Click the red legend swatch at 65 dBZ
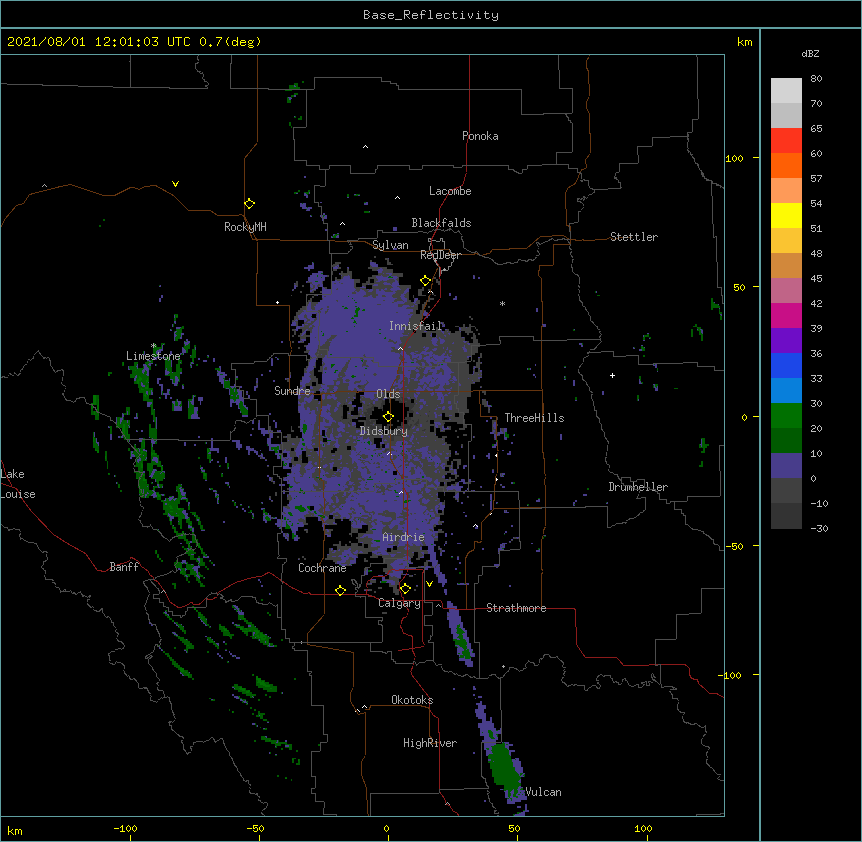862x842 pixels. (786, 141)
